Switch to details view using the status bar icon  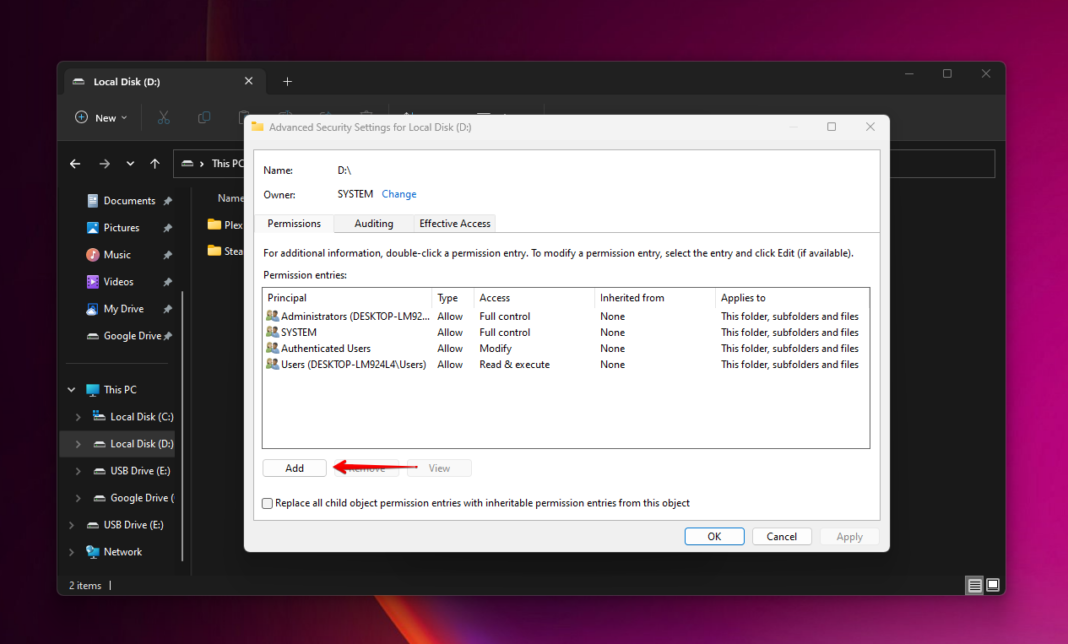click(x=974, y=584)
